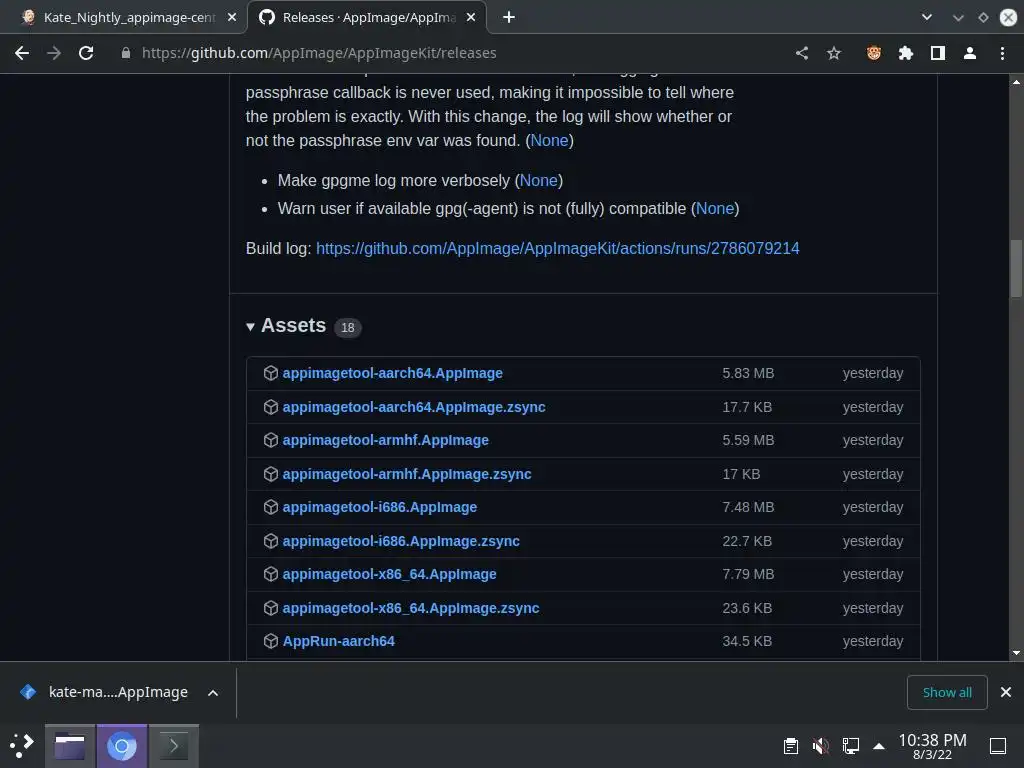
Task: Open the terminal taskbar icon
Action: click(174, 746)
